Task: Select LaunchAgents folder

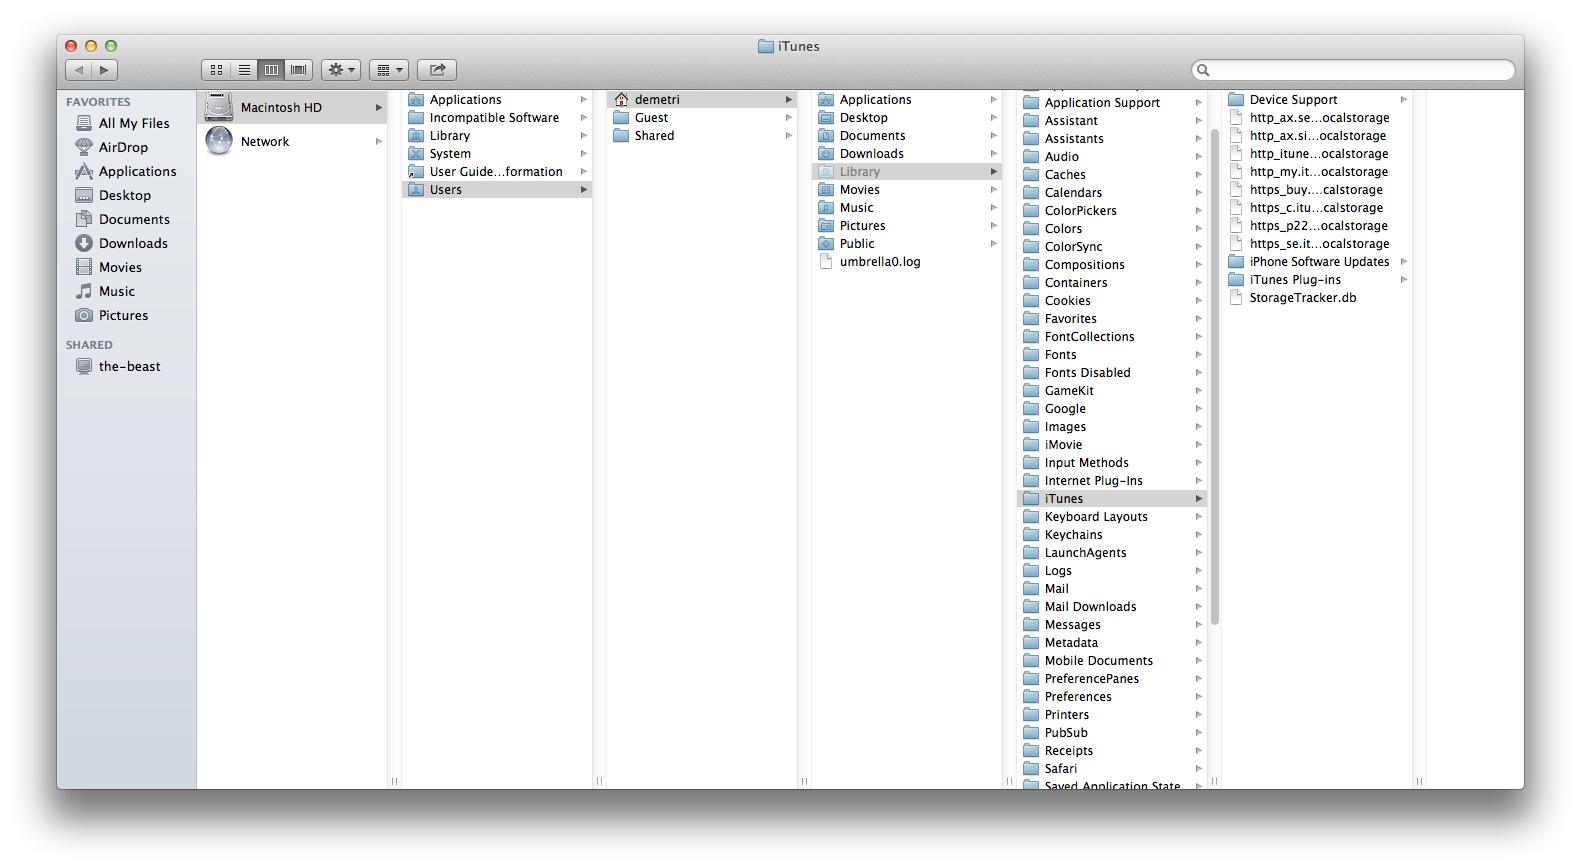Action: tap(1111, 552)
